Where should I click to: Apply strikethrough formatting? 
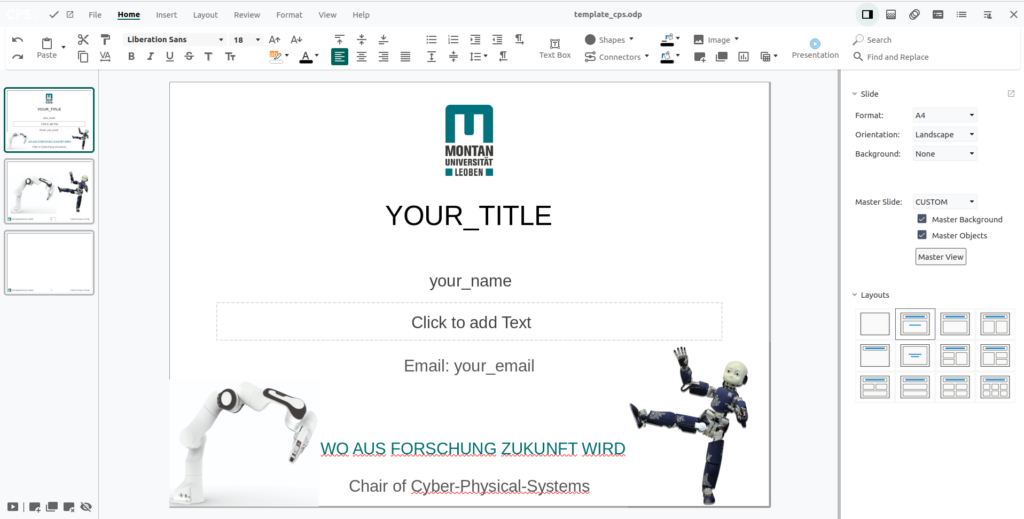coord(188,57)
